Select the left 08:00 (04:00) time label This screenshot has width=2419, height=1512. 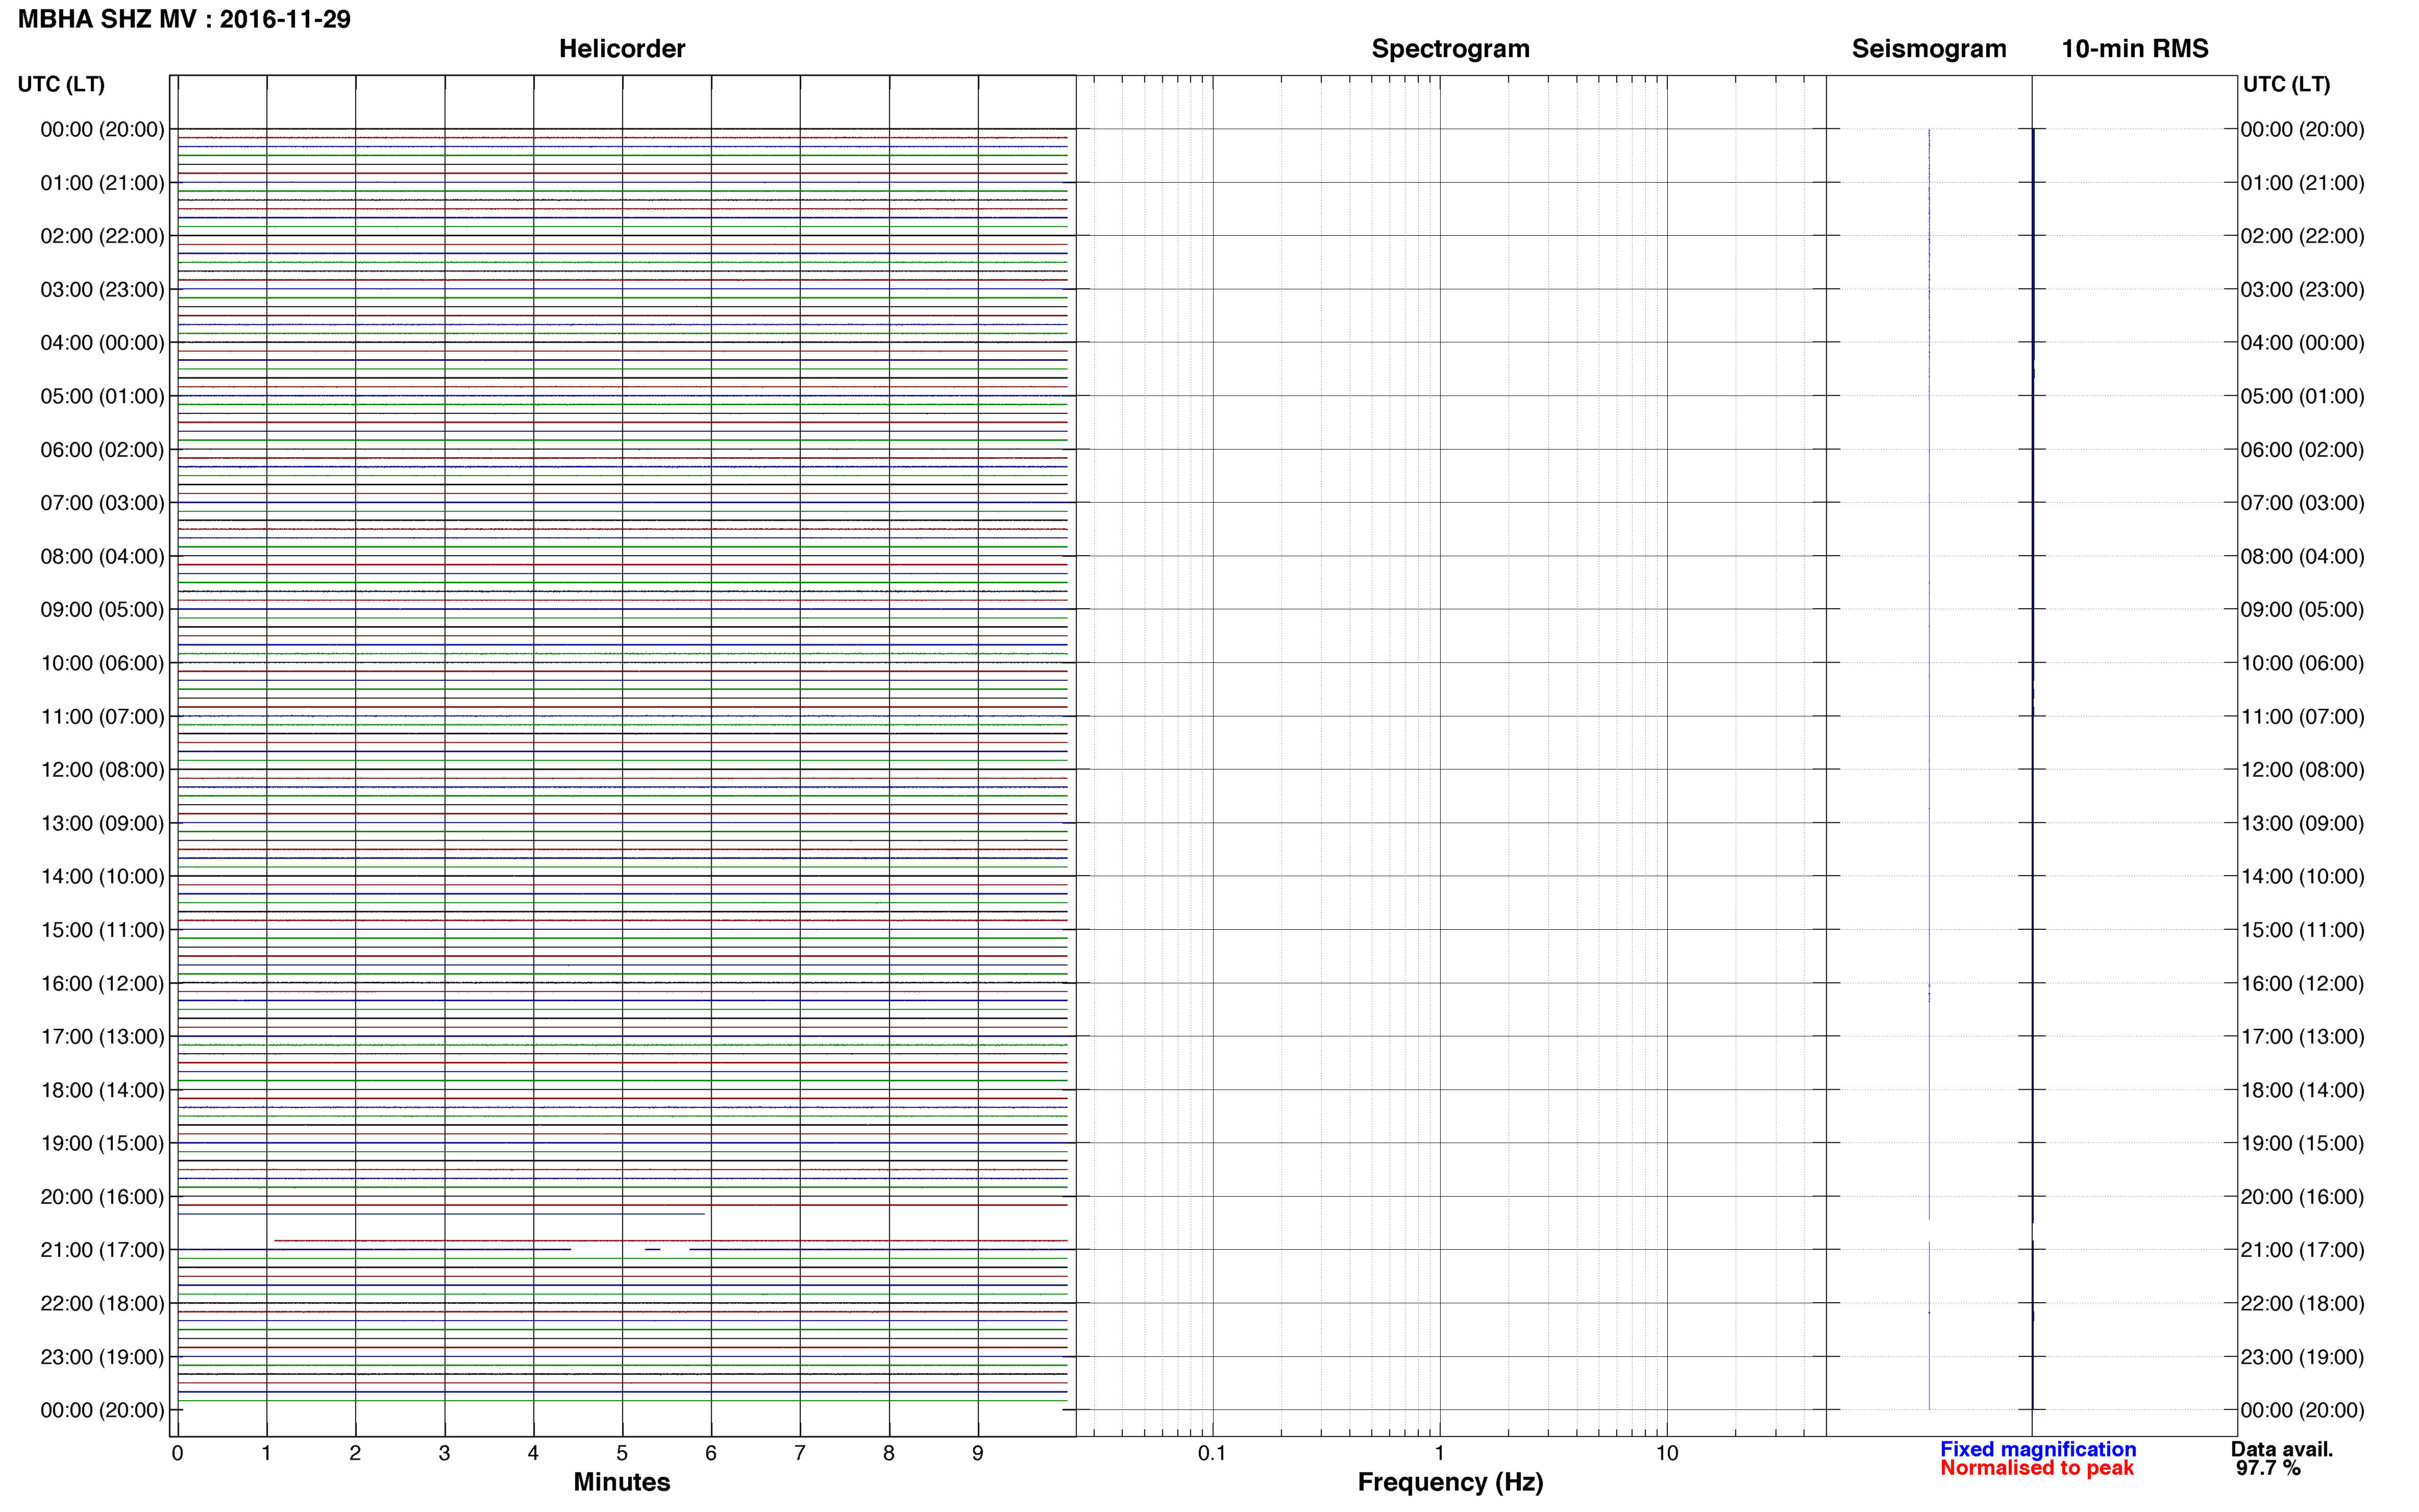click(x=102, y=556)
